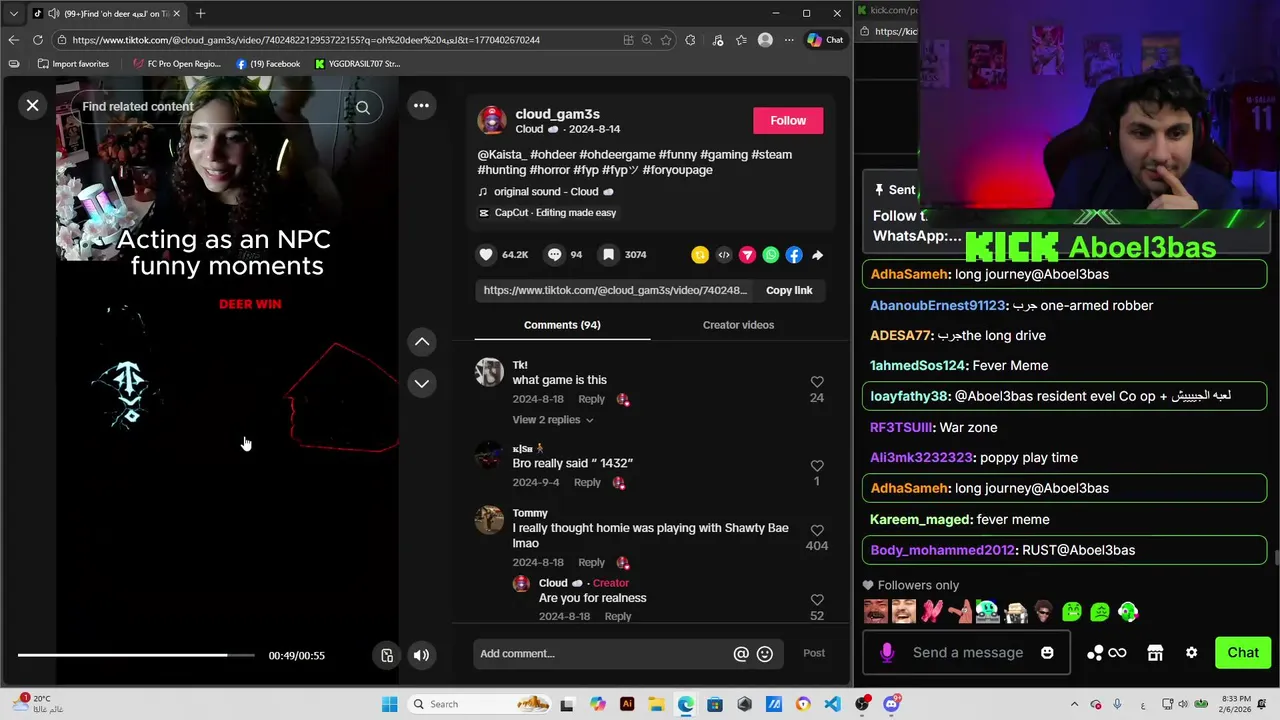Get the embed code icon
The height and width of the screenshot is (720, 1280).
point(724,255)
